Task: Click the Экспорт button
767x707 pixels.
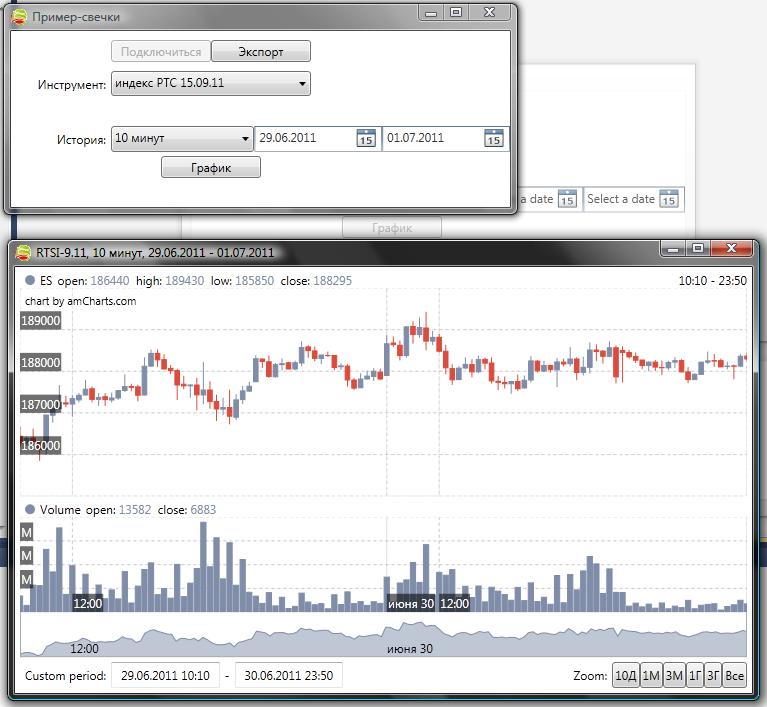Action: [x=261, y=51]
